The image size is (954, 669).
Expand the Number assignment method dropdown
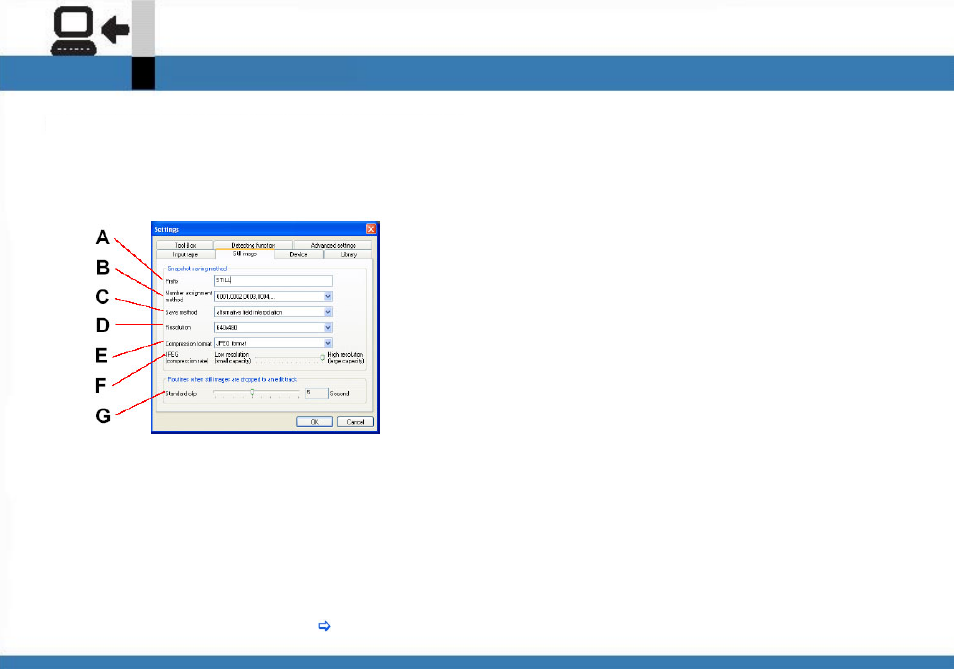click(273, 296)
